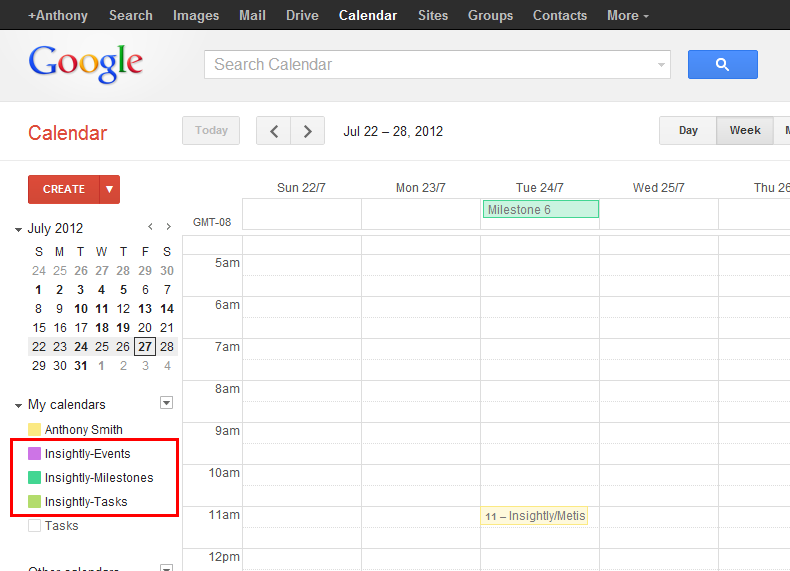Select July 10 in mini calendar
Viewport: 790px width, 571px height.
point(81,309)
